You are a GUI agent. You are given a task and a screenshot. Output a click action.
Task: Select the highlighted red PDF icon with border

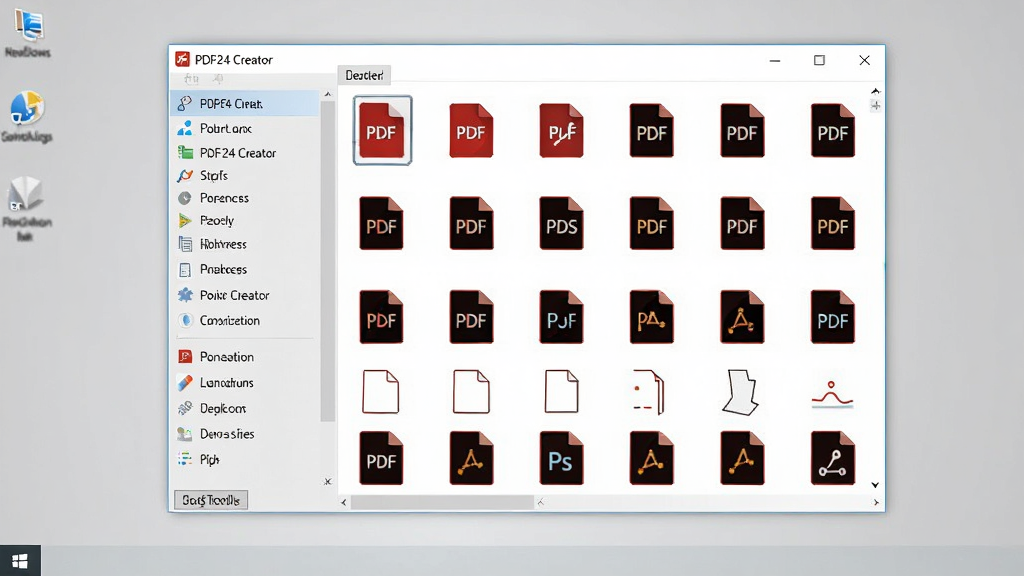[x=382, y=131]
